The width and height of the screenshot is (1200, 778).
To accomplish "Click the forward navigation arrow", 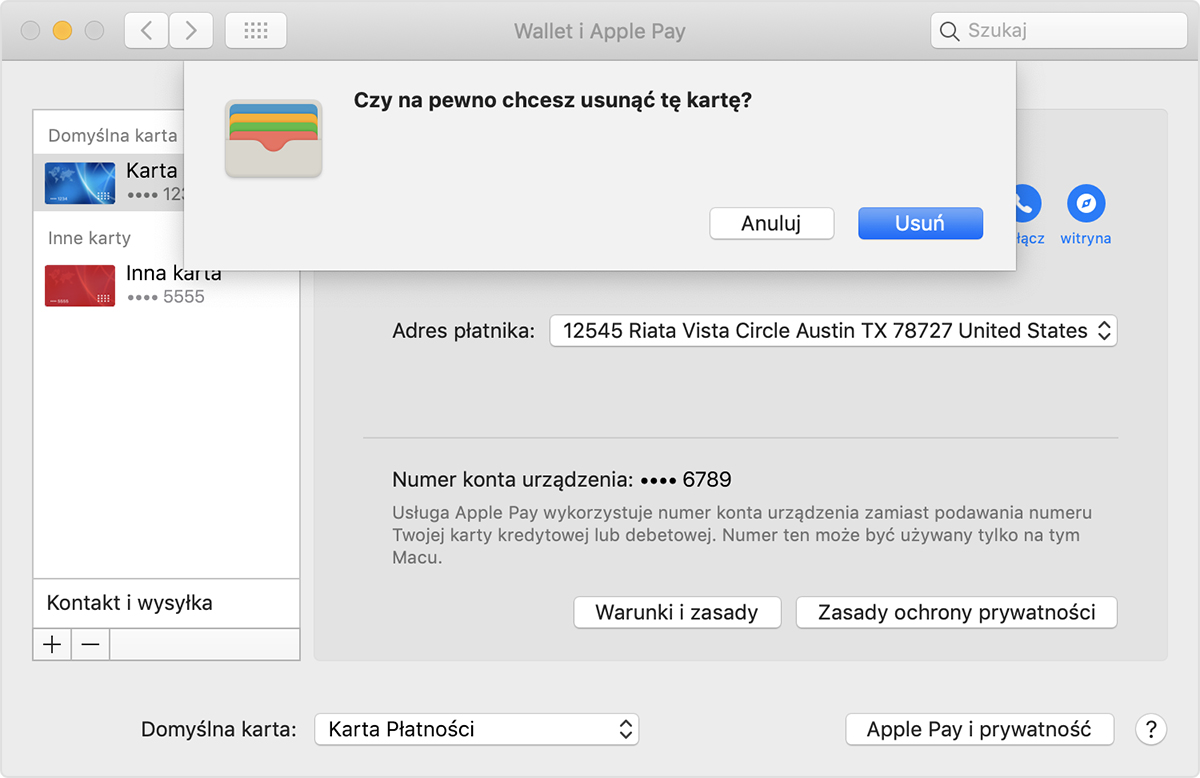I will [190, 31].
